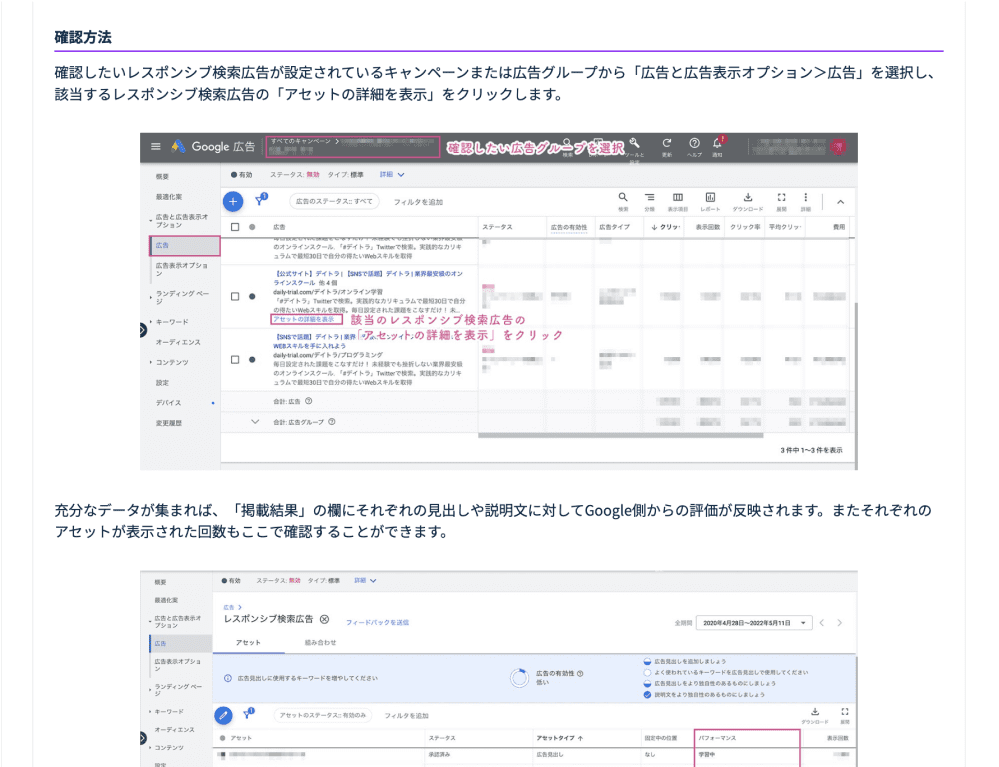The width and height of the screenshot is (999, 767).
Task: Expand the 合計: 広告グループ row chevron
Action: 255,422
